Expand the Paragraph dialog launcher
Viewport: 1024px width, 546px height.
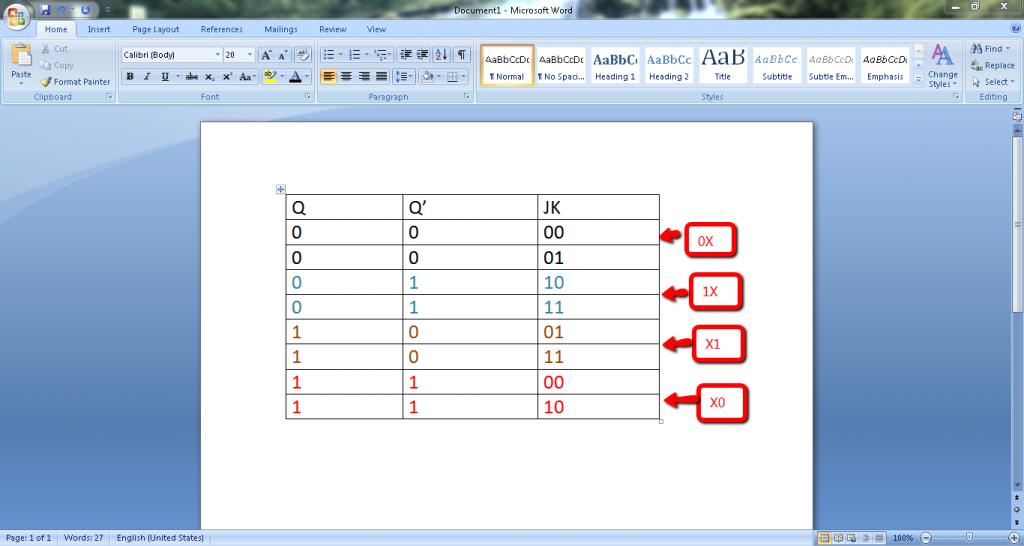(467, 97)
